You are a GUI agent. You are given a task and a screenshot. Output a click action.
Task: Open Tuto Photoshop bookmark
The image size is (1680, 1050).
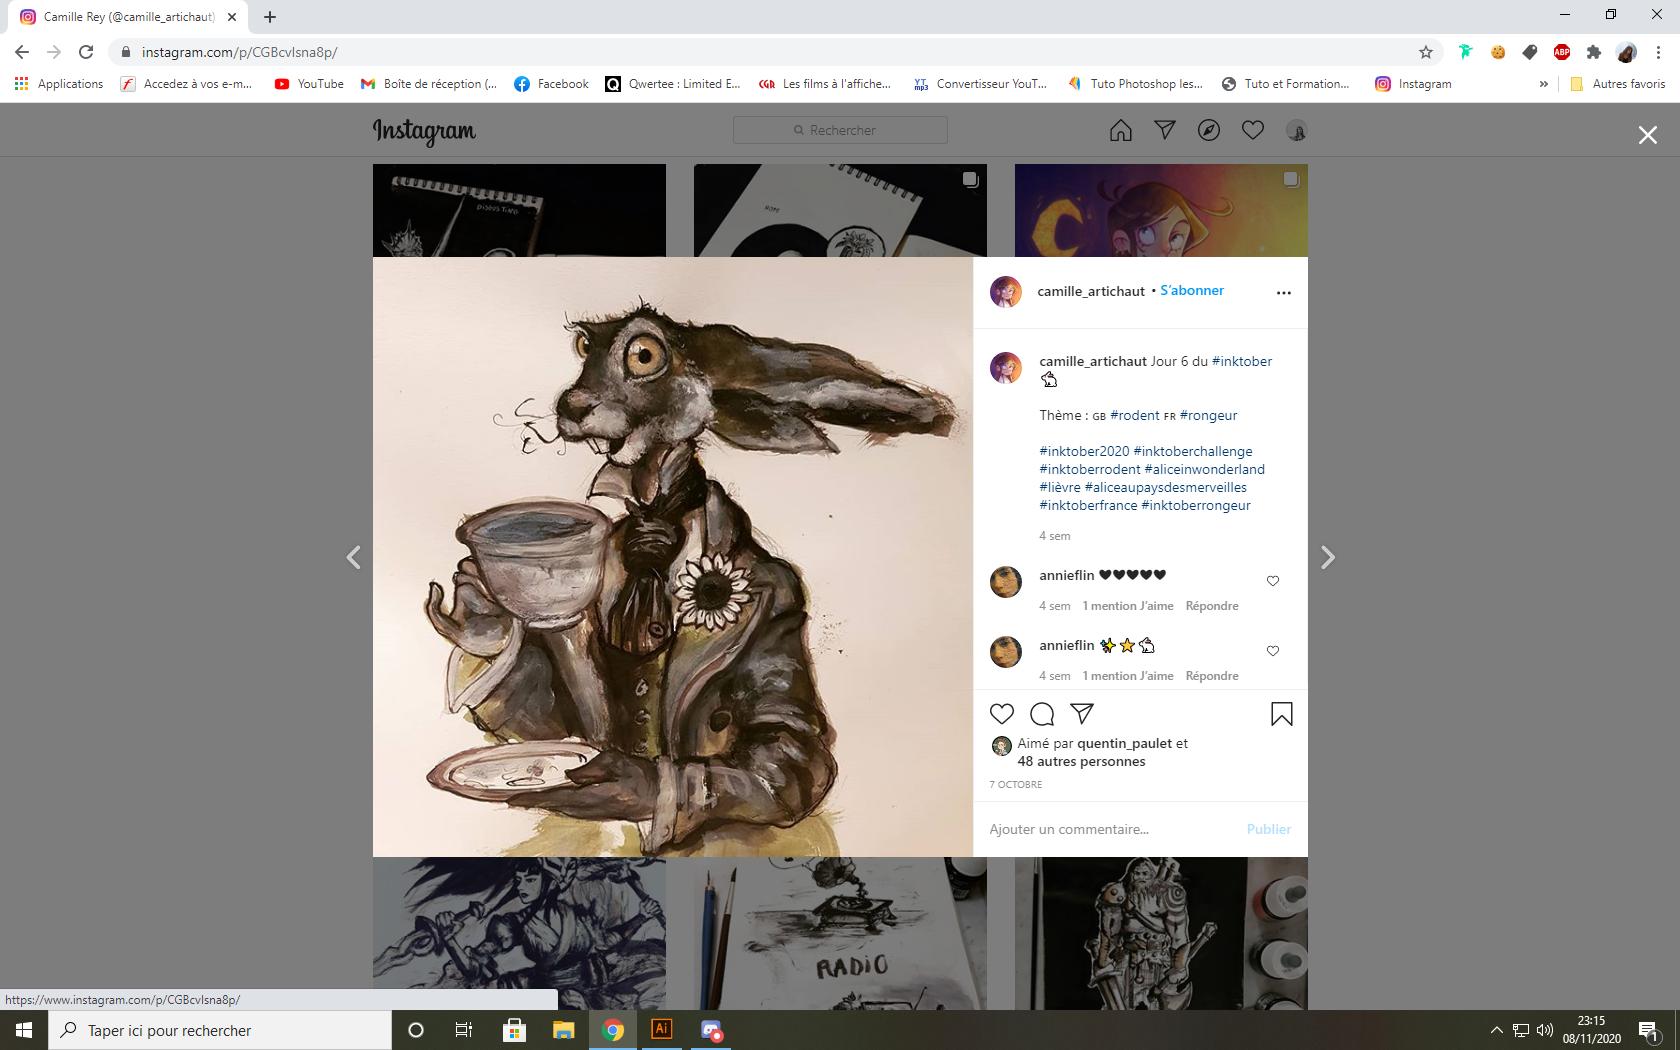(x=1135, y=84)
